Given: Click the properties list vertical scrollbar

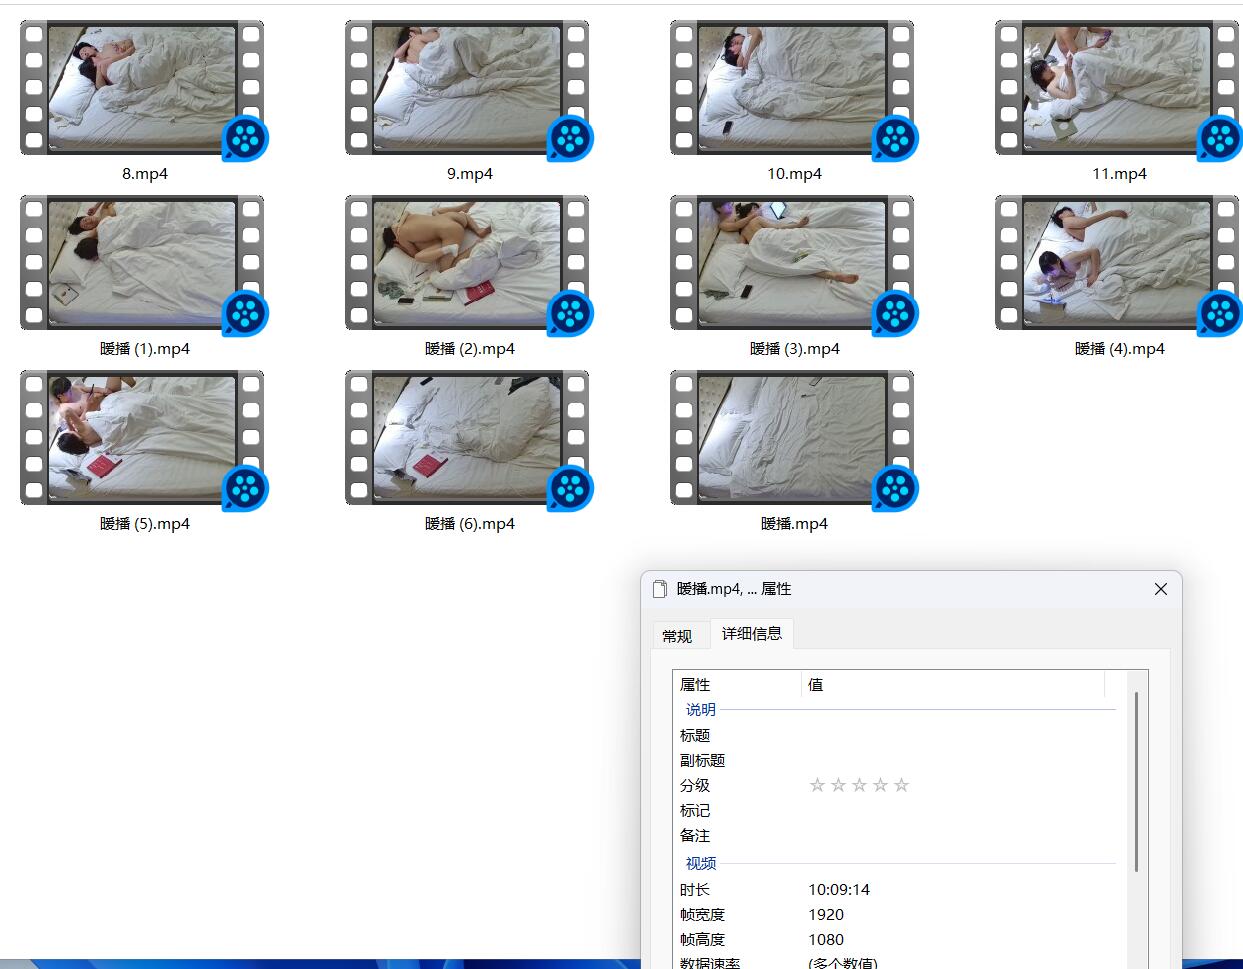Looking at the screenshot, I should (1137, 780).
